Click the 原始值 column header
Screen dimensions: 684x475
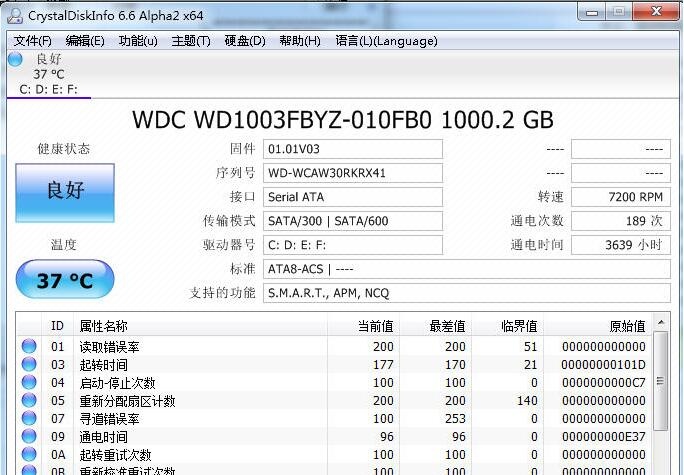coord(598,326)
